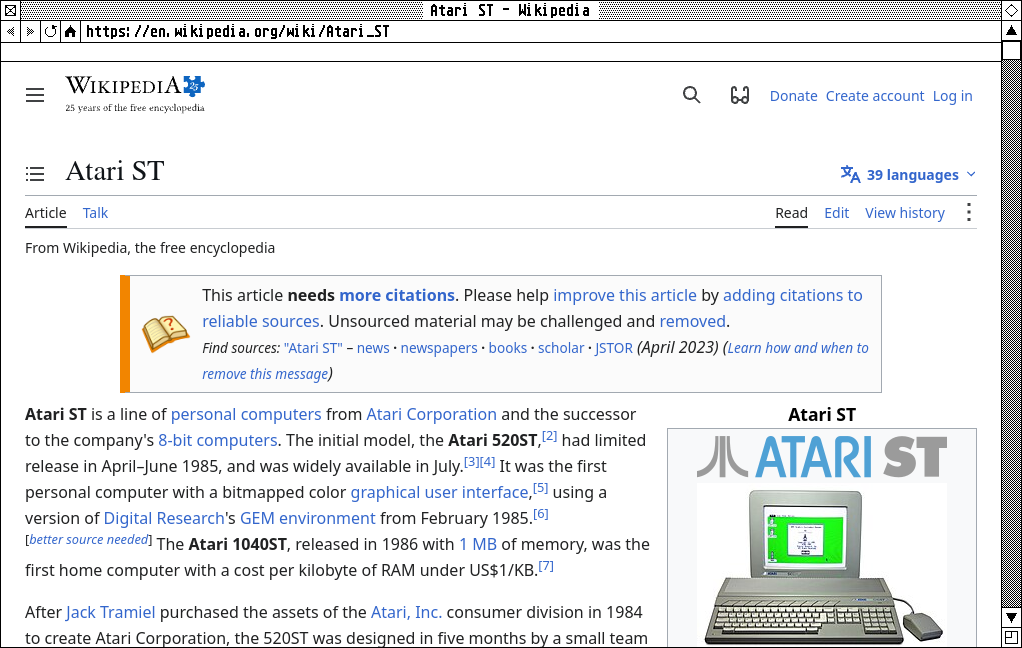Open the View history tab
This screenshot has height=648, width=1022.
tap(905, 213)
